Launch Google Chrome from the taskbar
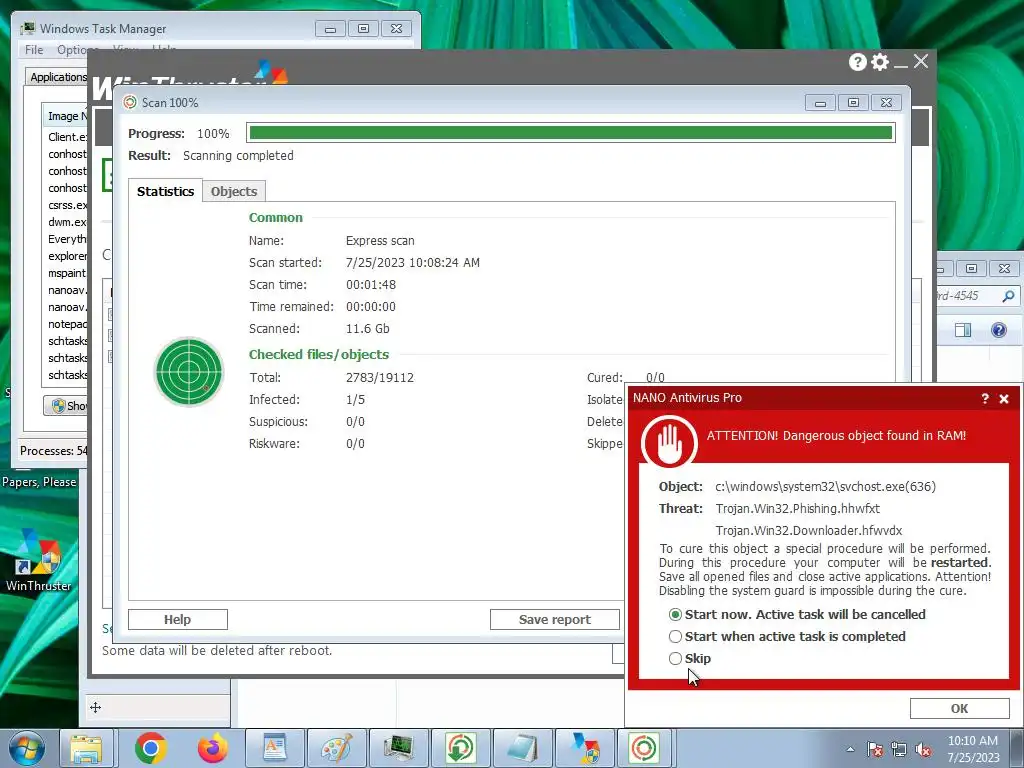 click(151, 748)
